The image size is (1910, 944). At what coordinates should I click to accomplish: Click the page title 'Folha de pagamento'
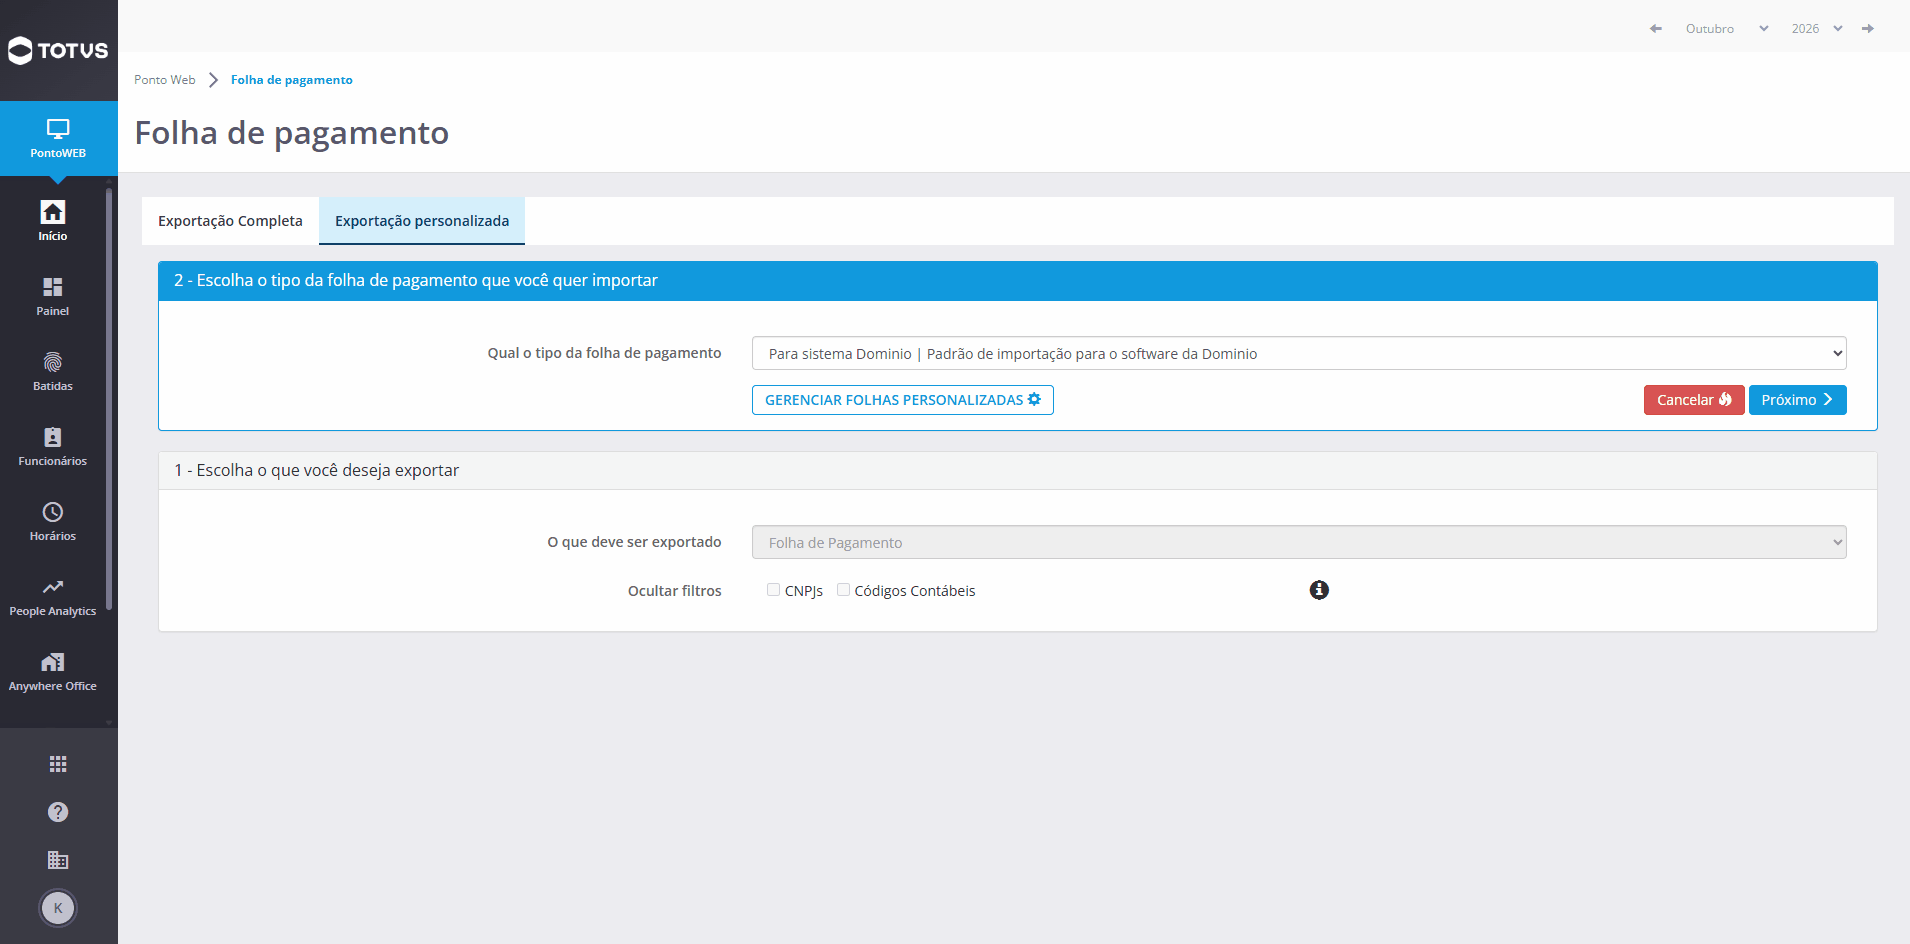click(292, 133)
